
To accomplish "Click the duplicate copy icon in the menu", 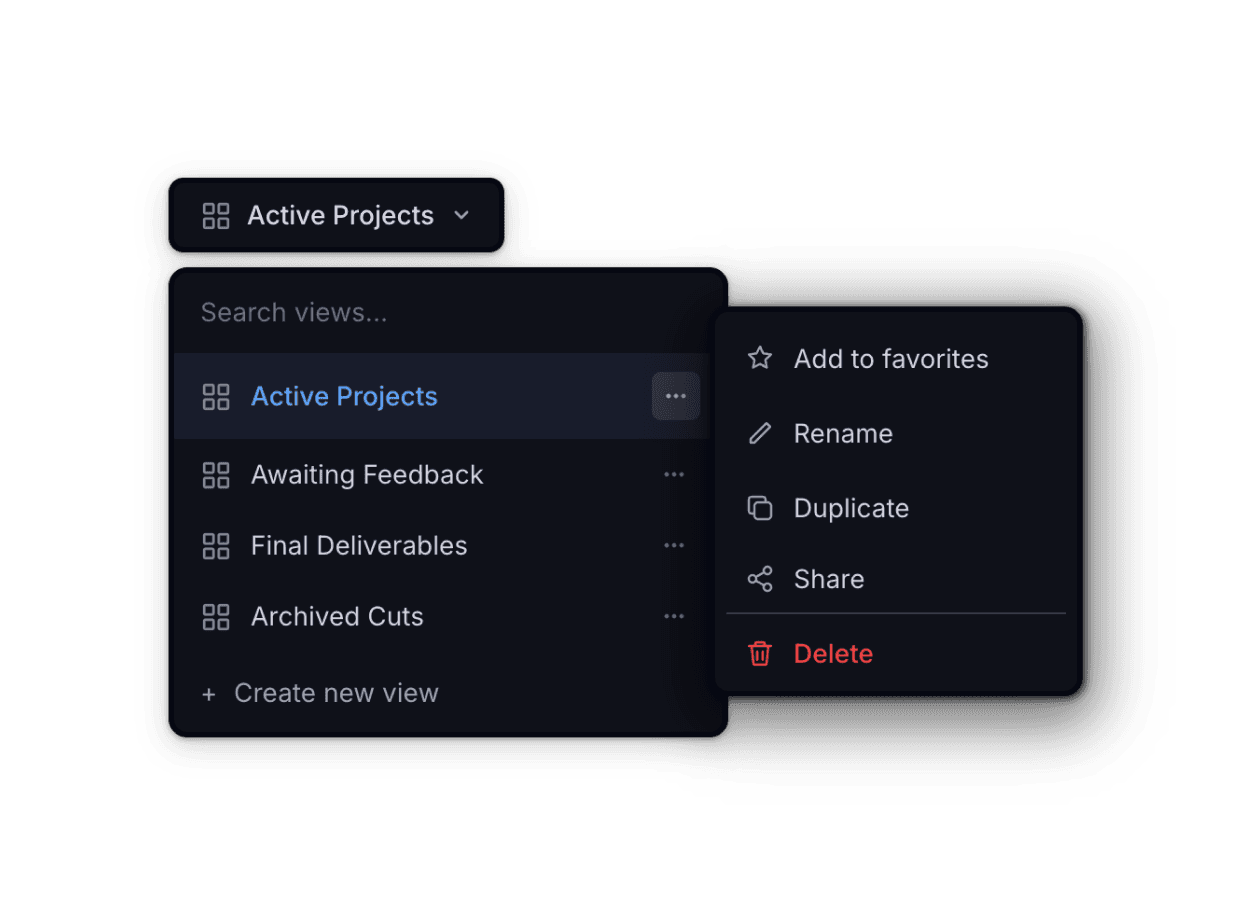I will point(760,507).
